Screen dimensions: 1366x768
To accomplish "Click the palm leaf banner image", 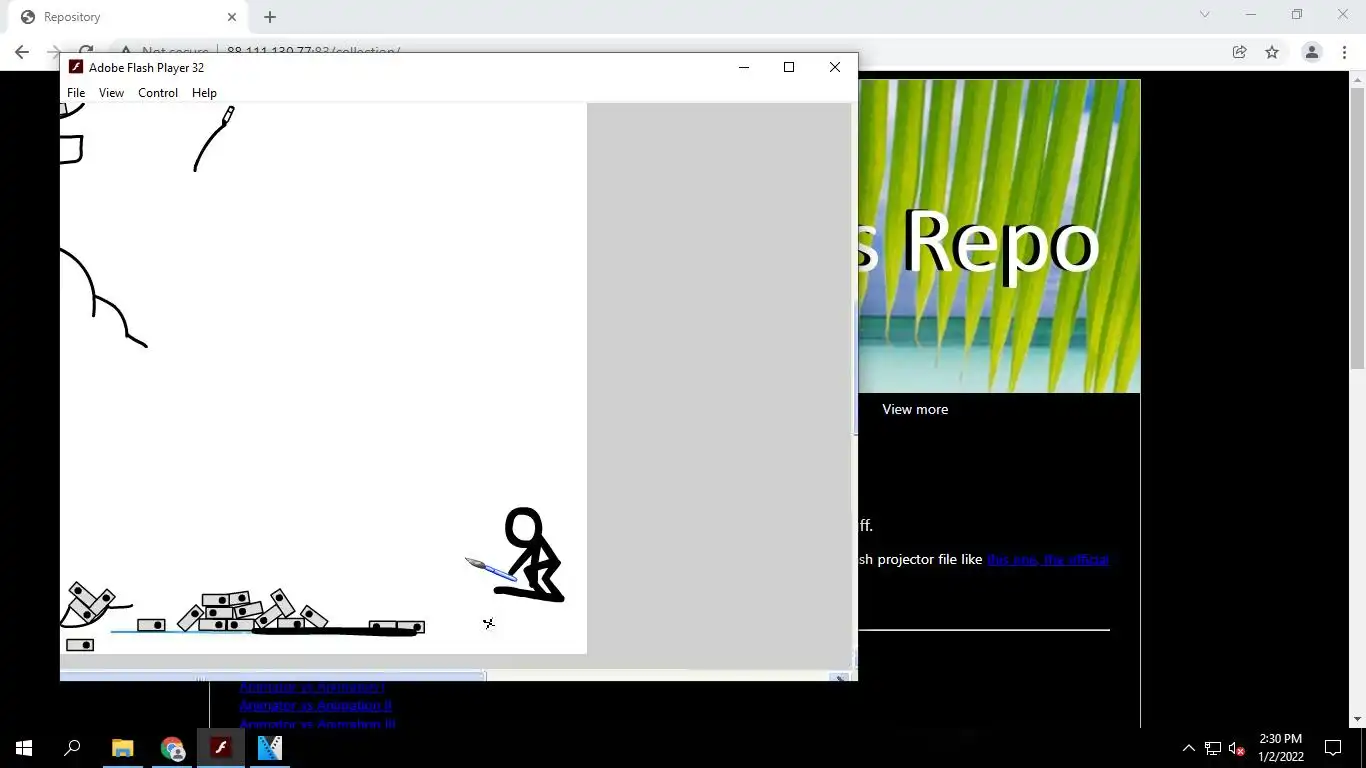I will (x=999, y=236).
